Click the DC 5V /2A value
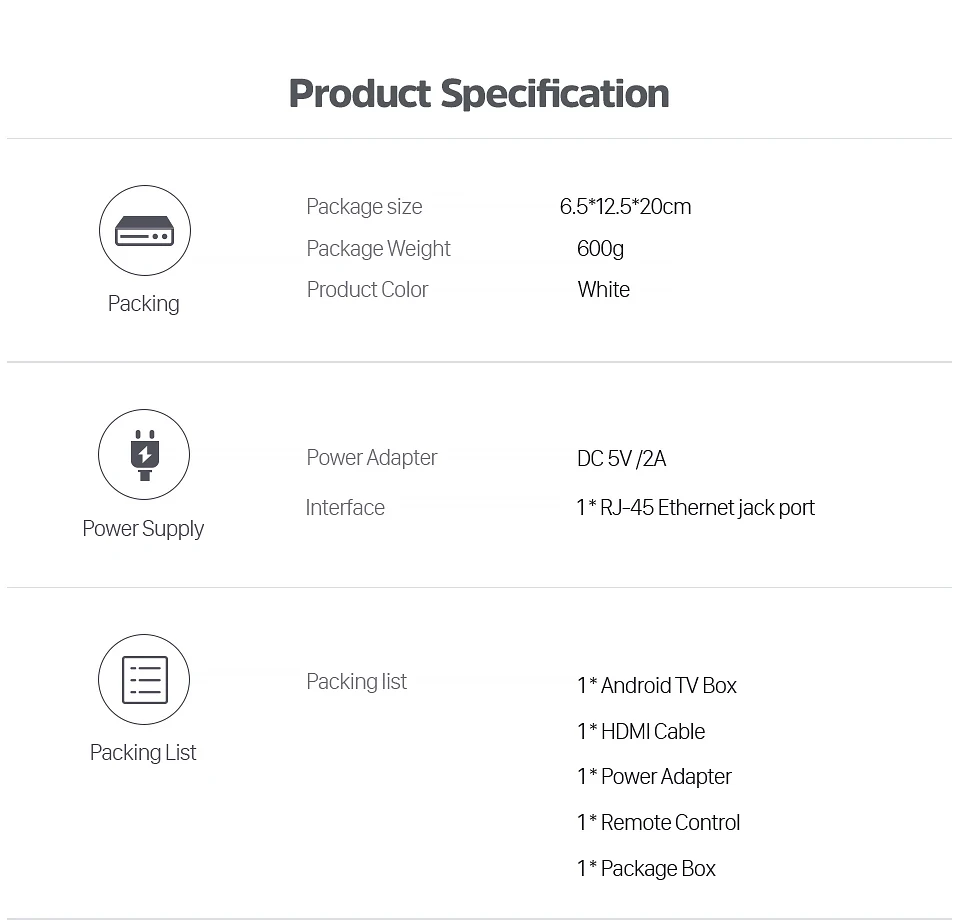Screen dimensions: 960x920 tap(621, 459)
